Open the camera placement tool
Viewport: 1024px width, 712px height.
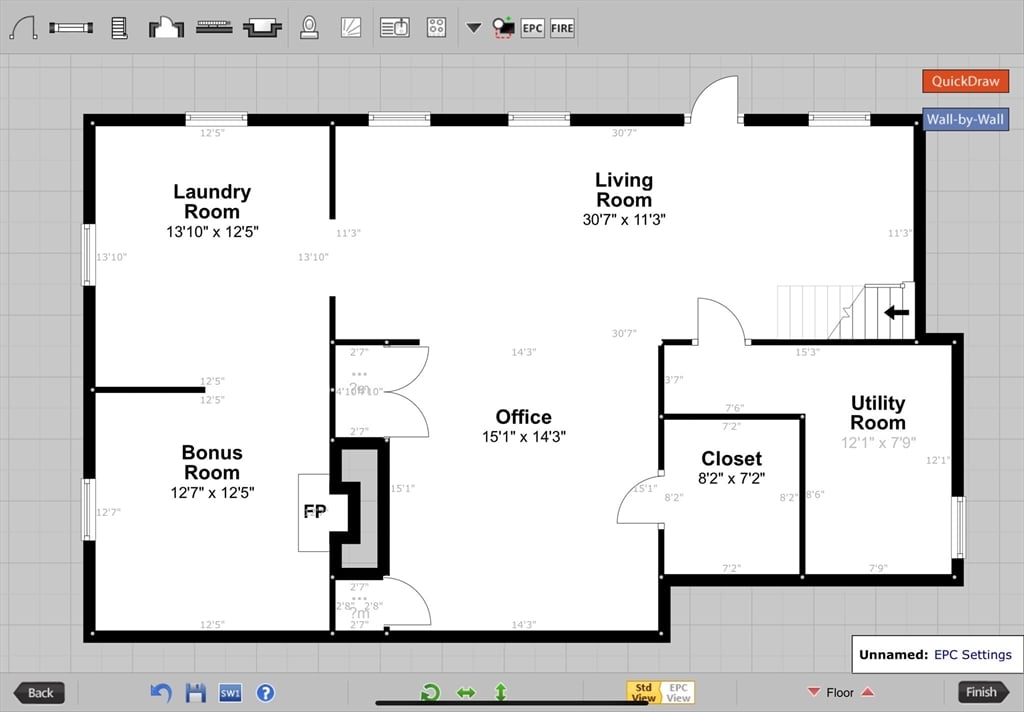coord(503,27)
